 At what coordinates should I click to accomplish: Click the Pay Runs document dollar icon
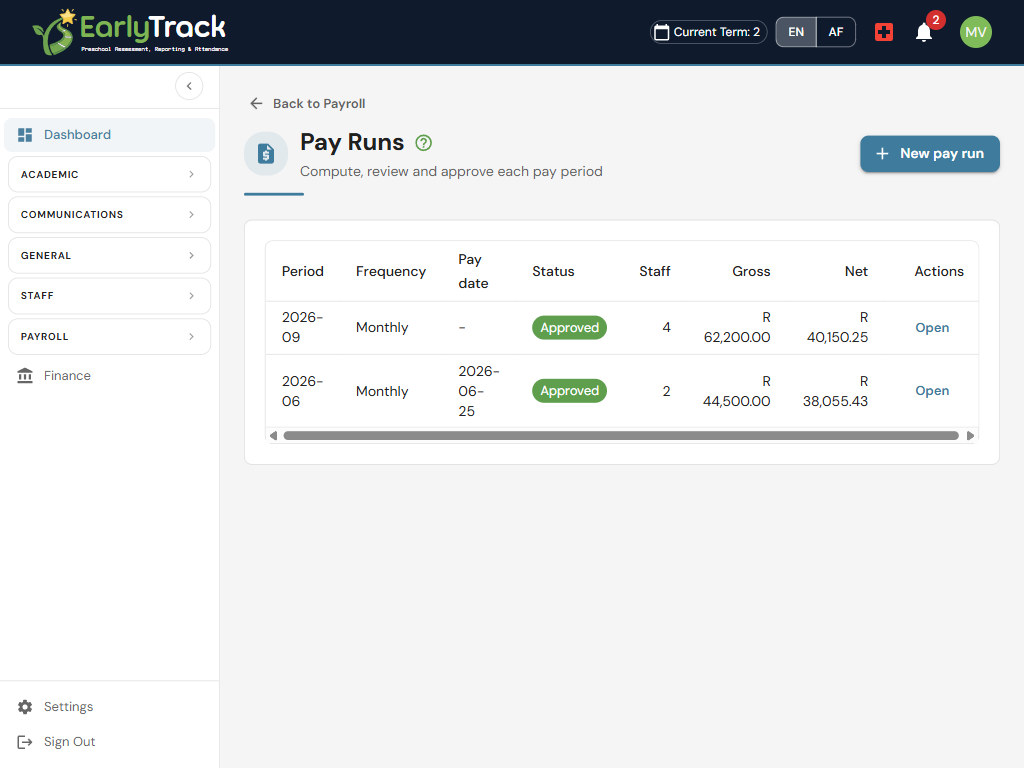click(x=266, y=154)
